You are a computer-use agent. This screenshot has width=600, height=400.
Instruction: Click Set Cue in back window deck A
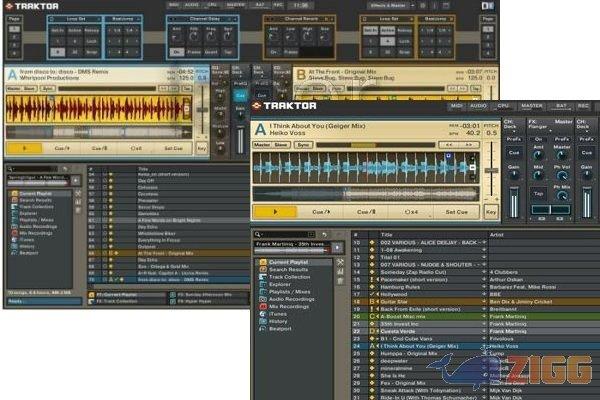tap(173, 148)
